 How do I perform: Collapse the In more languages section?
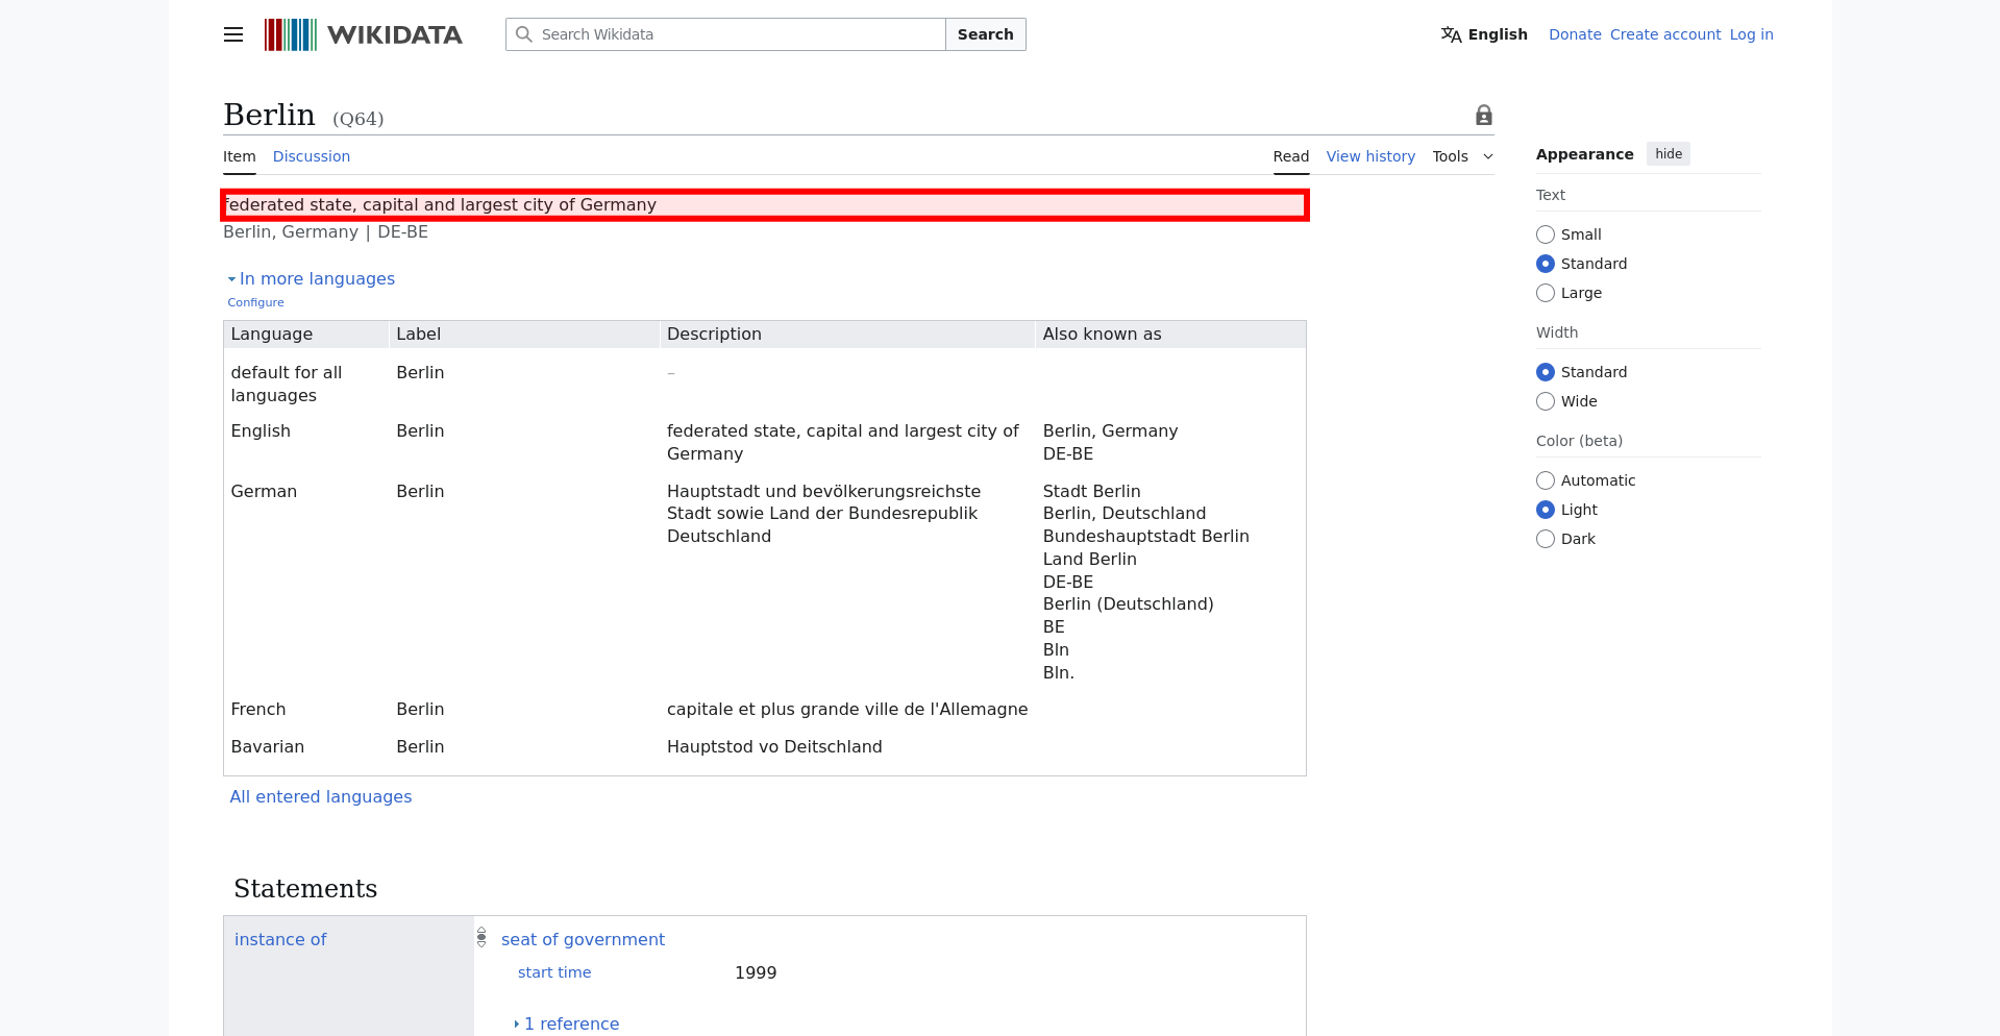(311, 279)
